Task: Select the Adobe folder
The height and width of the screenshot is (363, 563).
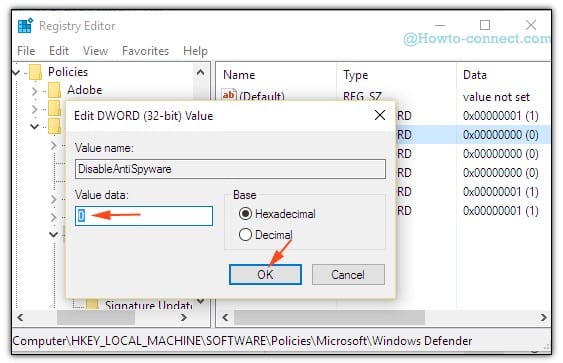Action: (x=85, y=90)
